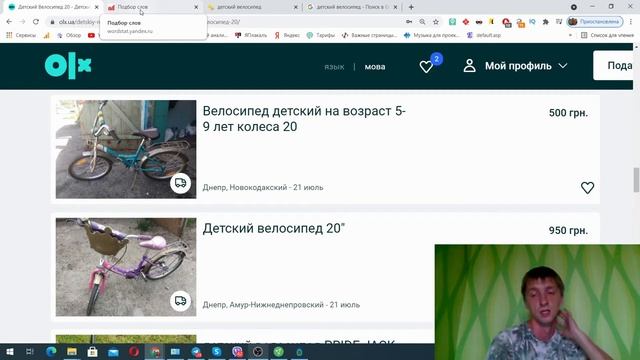Open the Сервисы apps bookmark

[x=21, y=36]
